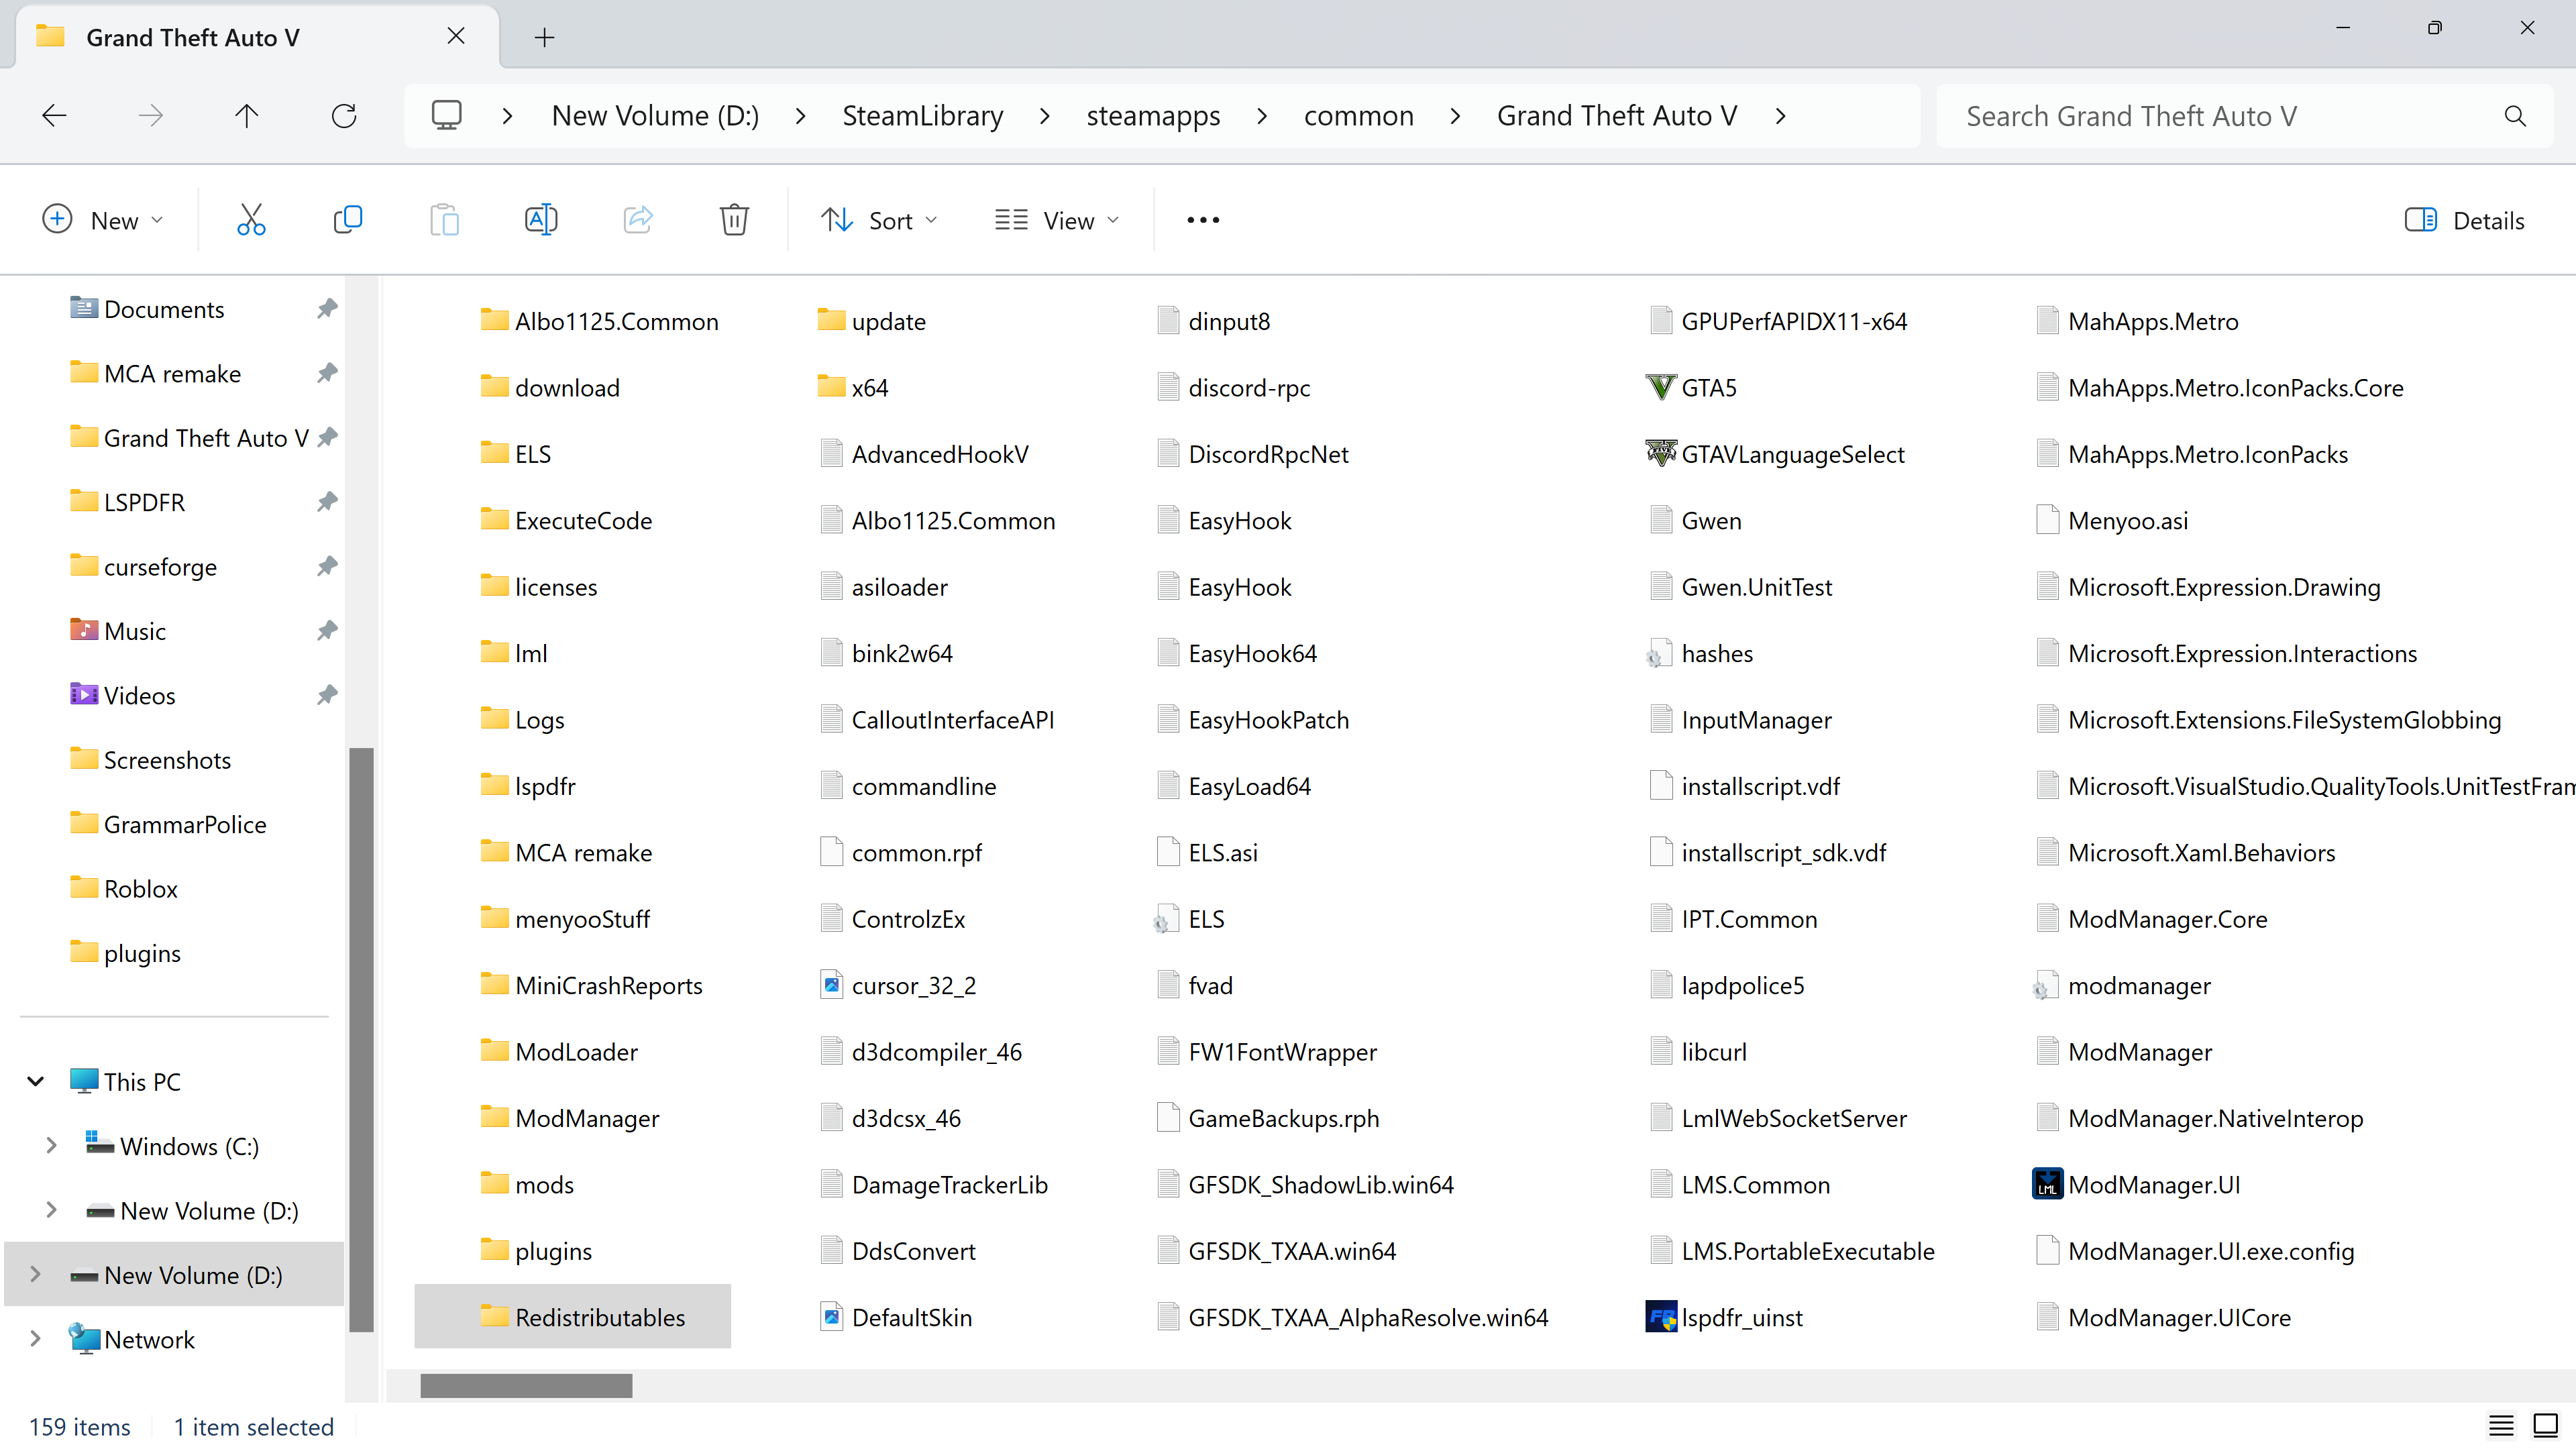Click the steamapps breadcrumb segment

coord(1153,116)
